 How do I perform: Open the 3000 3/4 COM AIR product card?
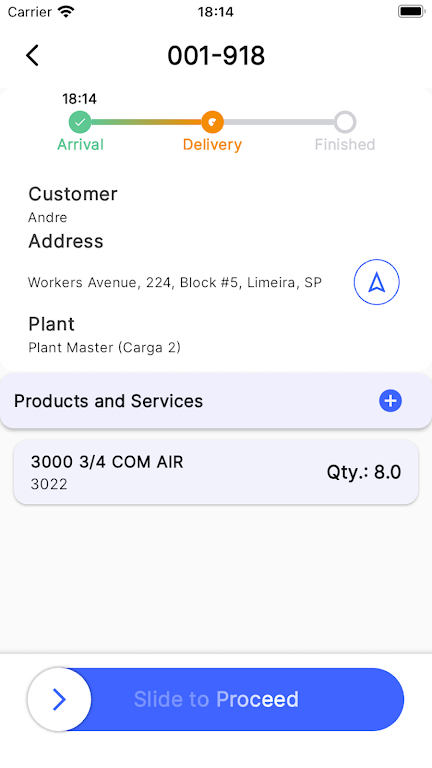point(216,472)
